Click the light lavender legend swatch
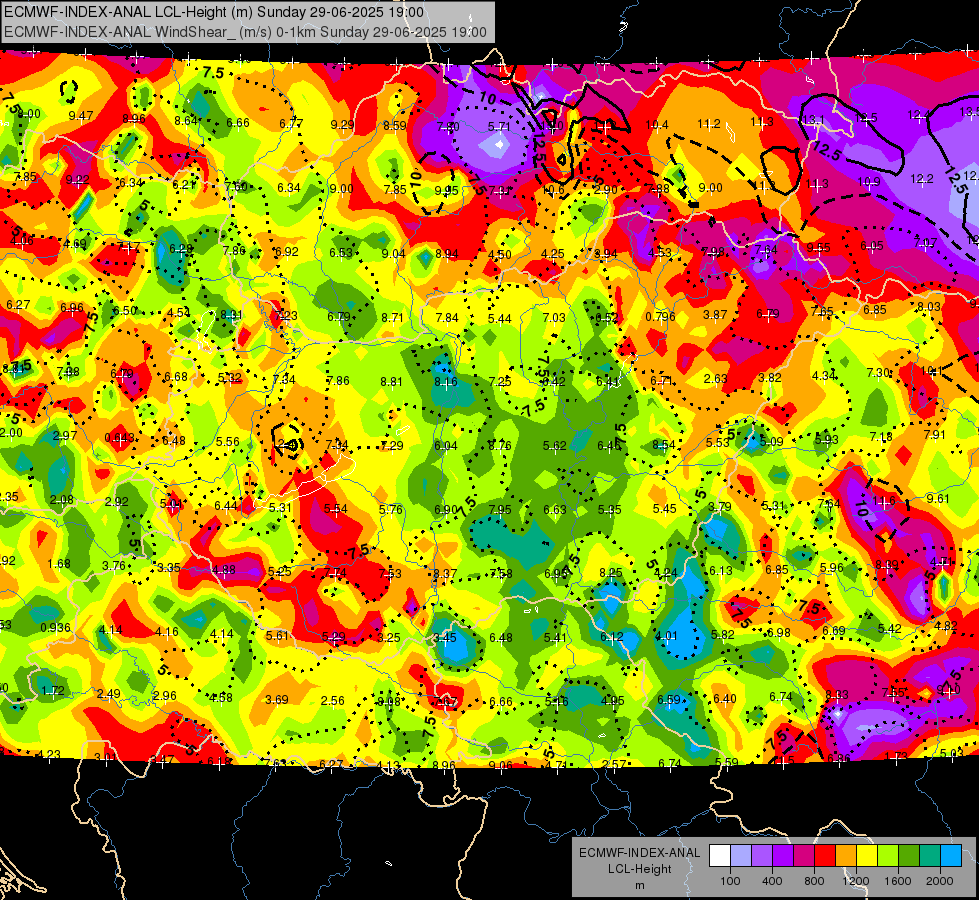 click(741, 856)
